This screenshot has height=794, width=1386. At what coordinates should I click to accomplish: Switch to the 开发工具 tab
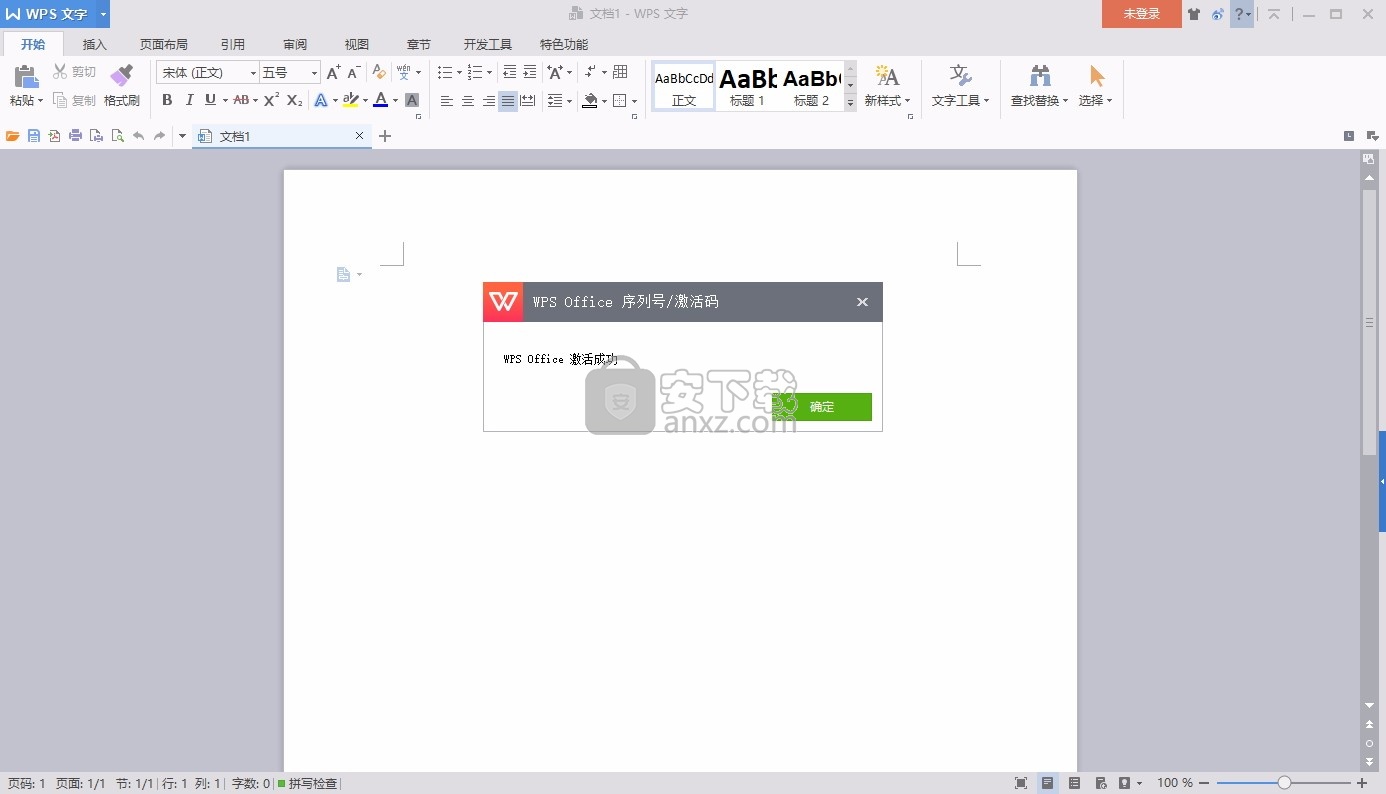pos(488,44)
